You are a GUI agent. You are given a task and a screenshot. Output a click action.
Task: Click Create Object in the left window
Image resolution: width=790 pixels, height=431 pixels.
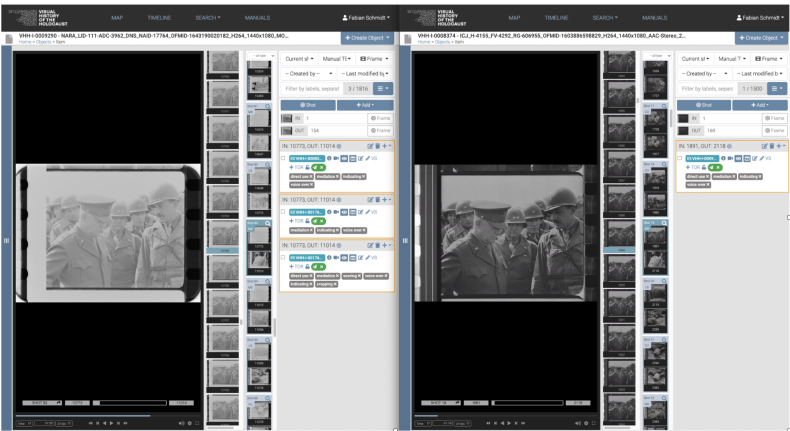pyautogui.click(x=367, y=38)
